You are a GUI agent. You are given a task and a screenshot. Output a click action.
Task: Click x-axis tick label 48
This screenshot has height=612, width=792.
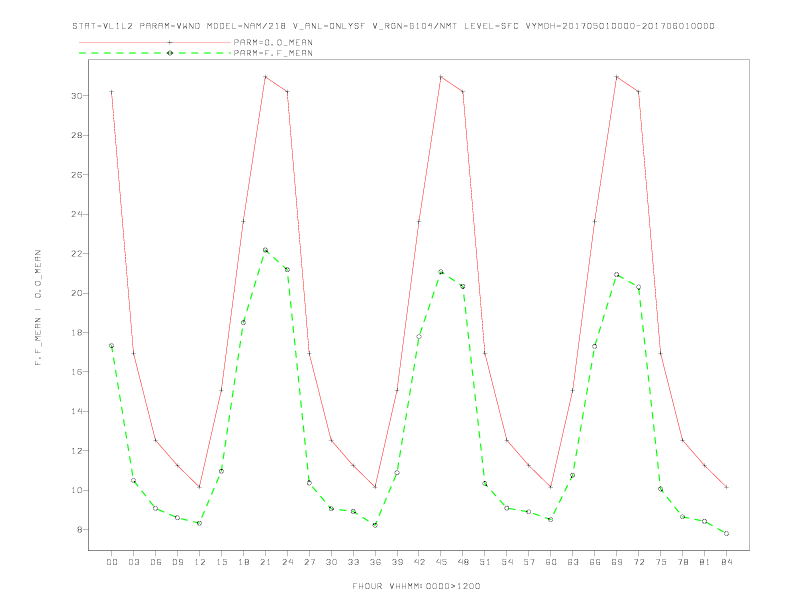pos(463,562)
